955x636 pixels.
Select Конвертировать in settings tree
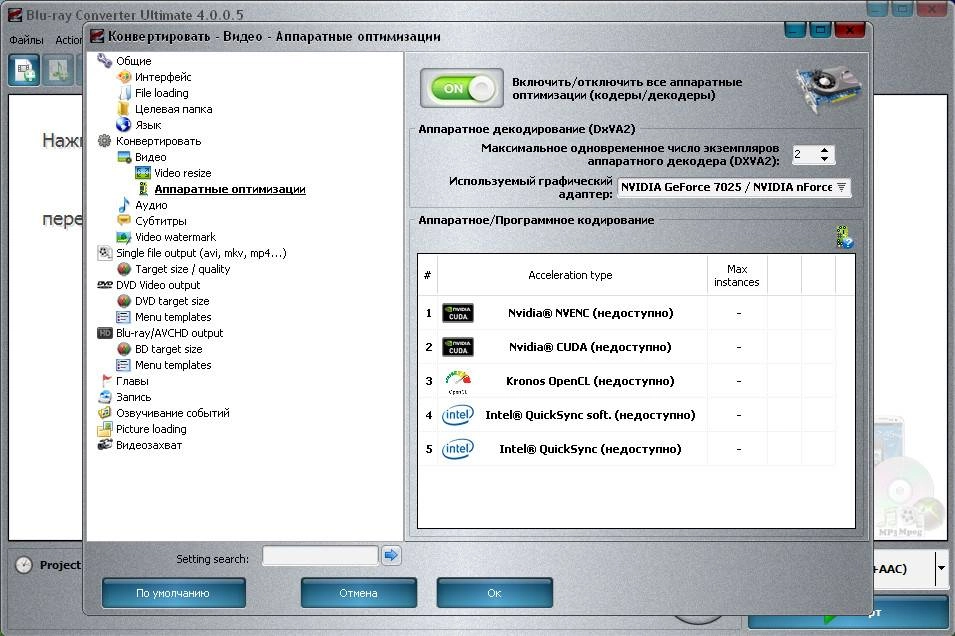point(158,141)
